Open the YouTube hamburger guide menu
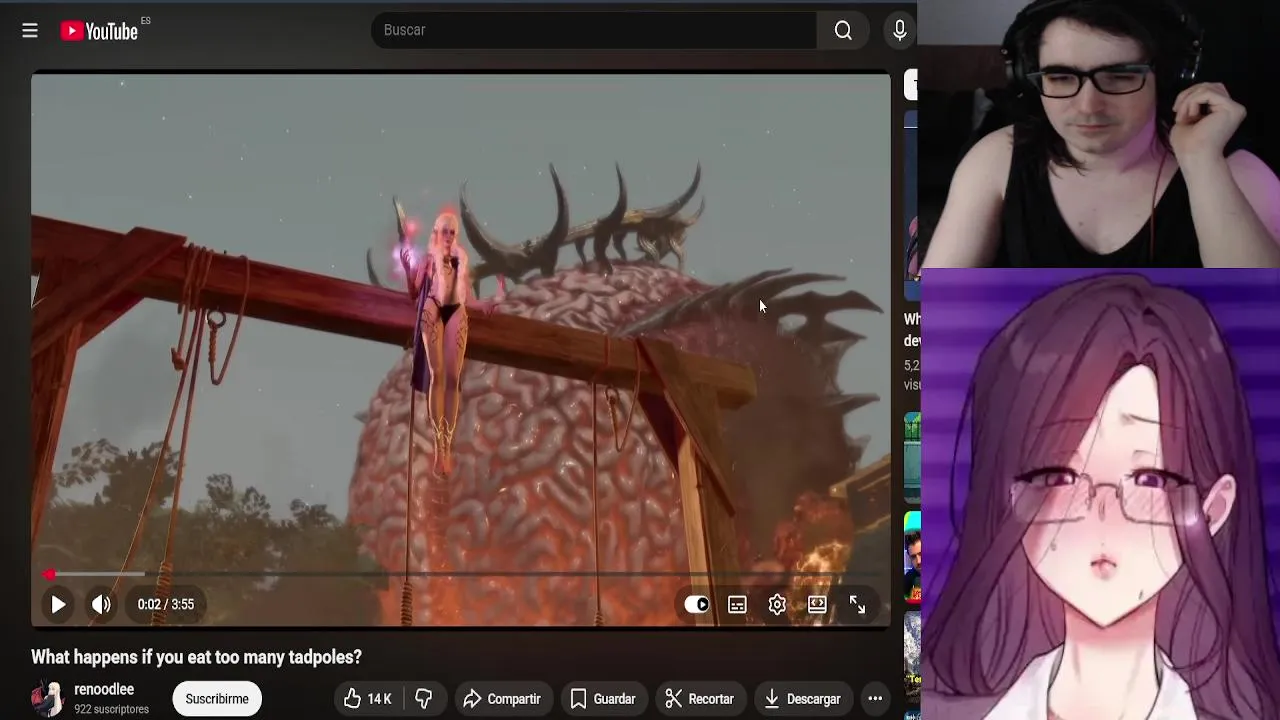Viewport: 1280px width, 720px height. point(30,31)
